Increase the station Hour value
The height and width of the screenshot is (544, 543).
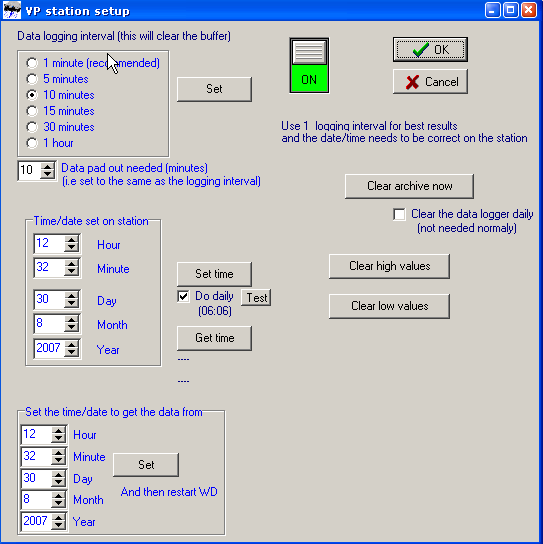coord(71,240)
